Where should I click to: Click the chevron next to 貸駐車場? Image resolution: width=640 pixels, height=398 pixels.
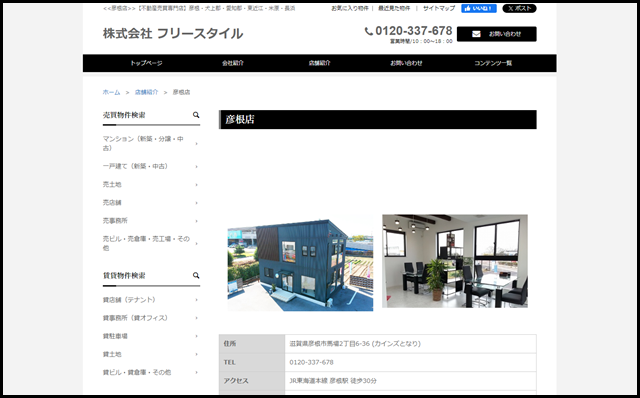(x=196, y=336)
